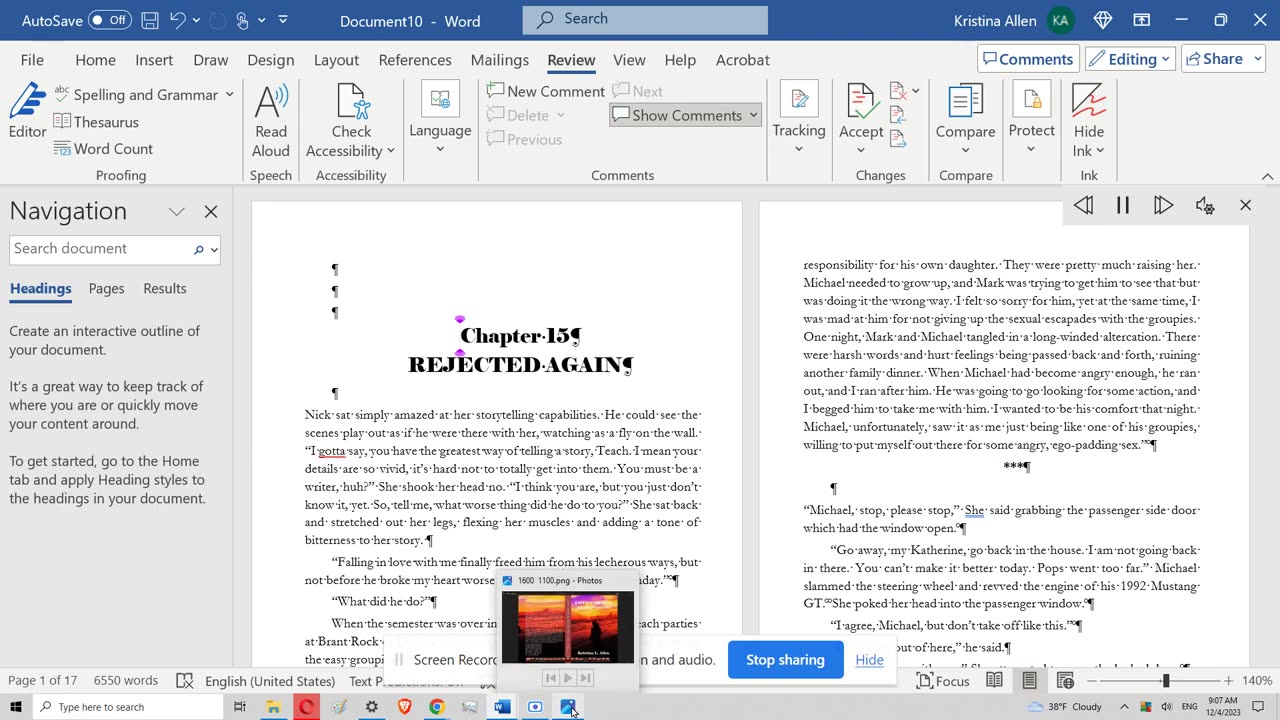
Task: Pause Read Aloud playback
Action: (x=1123, y=205)
